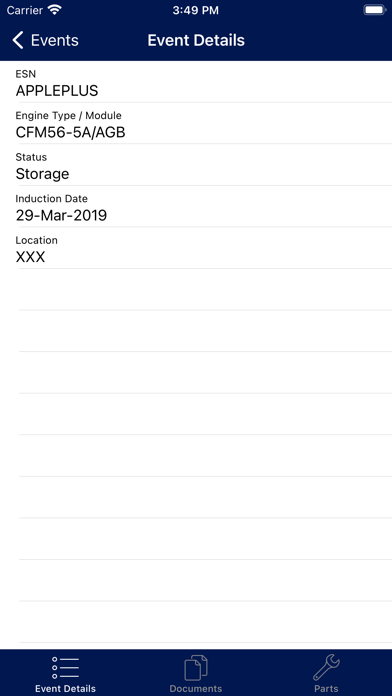Screen dimensions: 392x696
Task: Select the Event Details list icon
Action: [x=65, y=668]
